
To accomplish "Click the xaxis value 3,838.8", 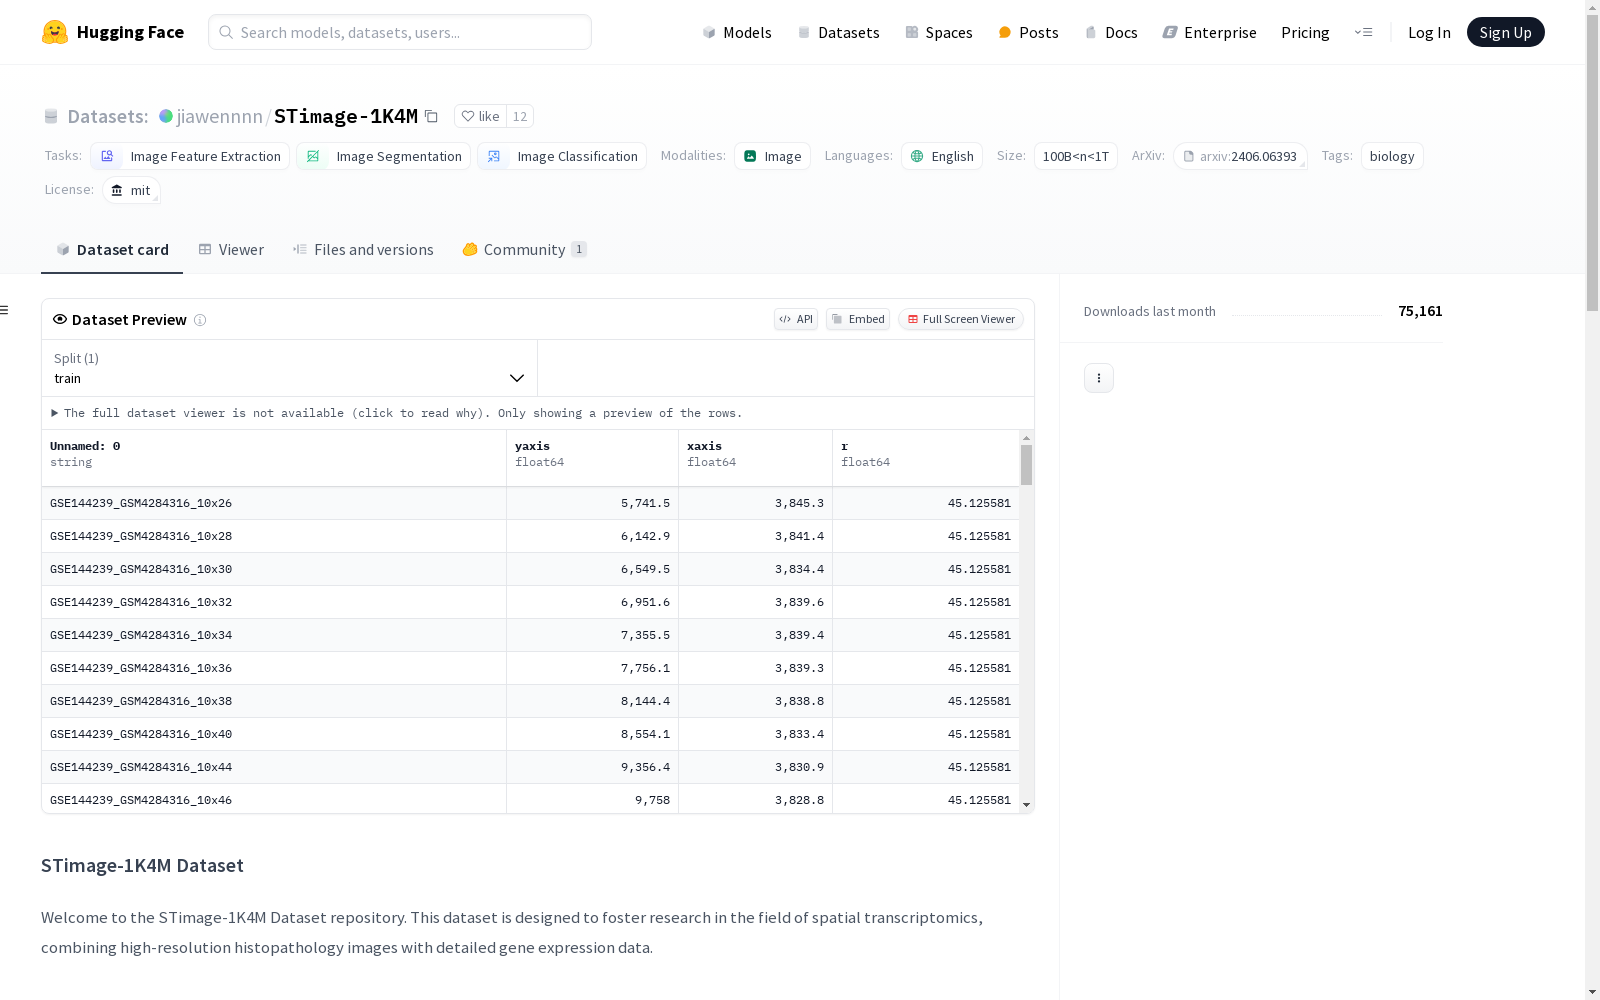I will tap(799, 701).
